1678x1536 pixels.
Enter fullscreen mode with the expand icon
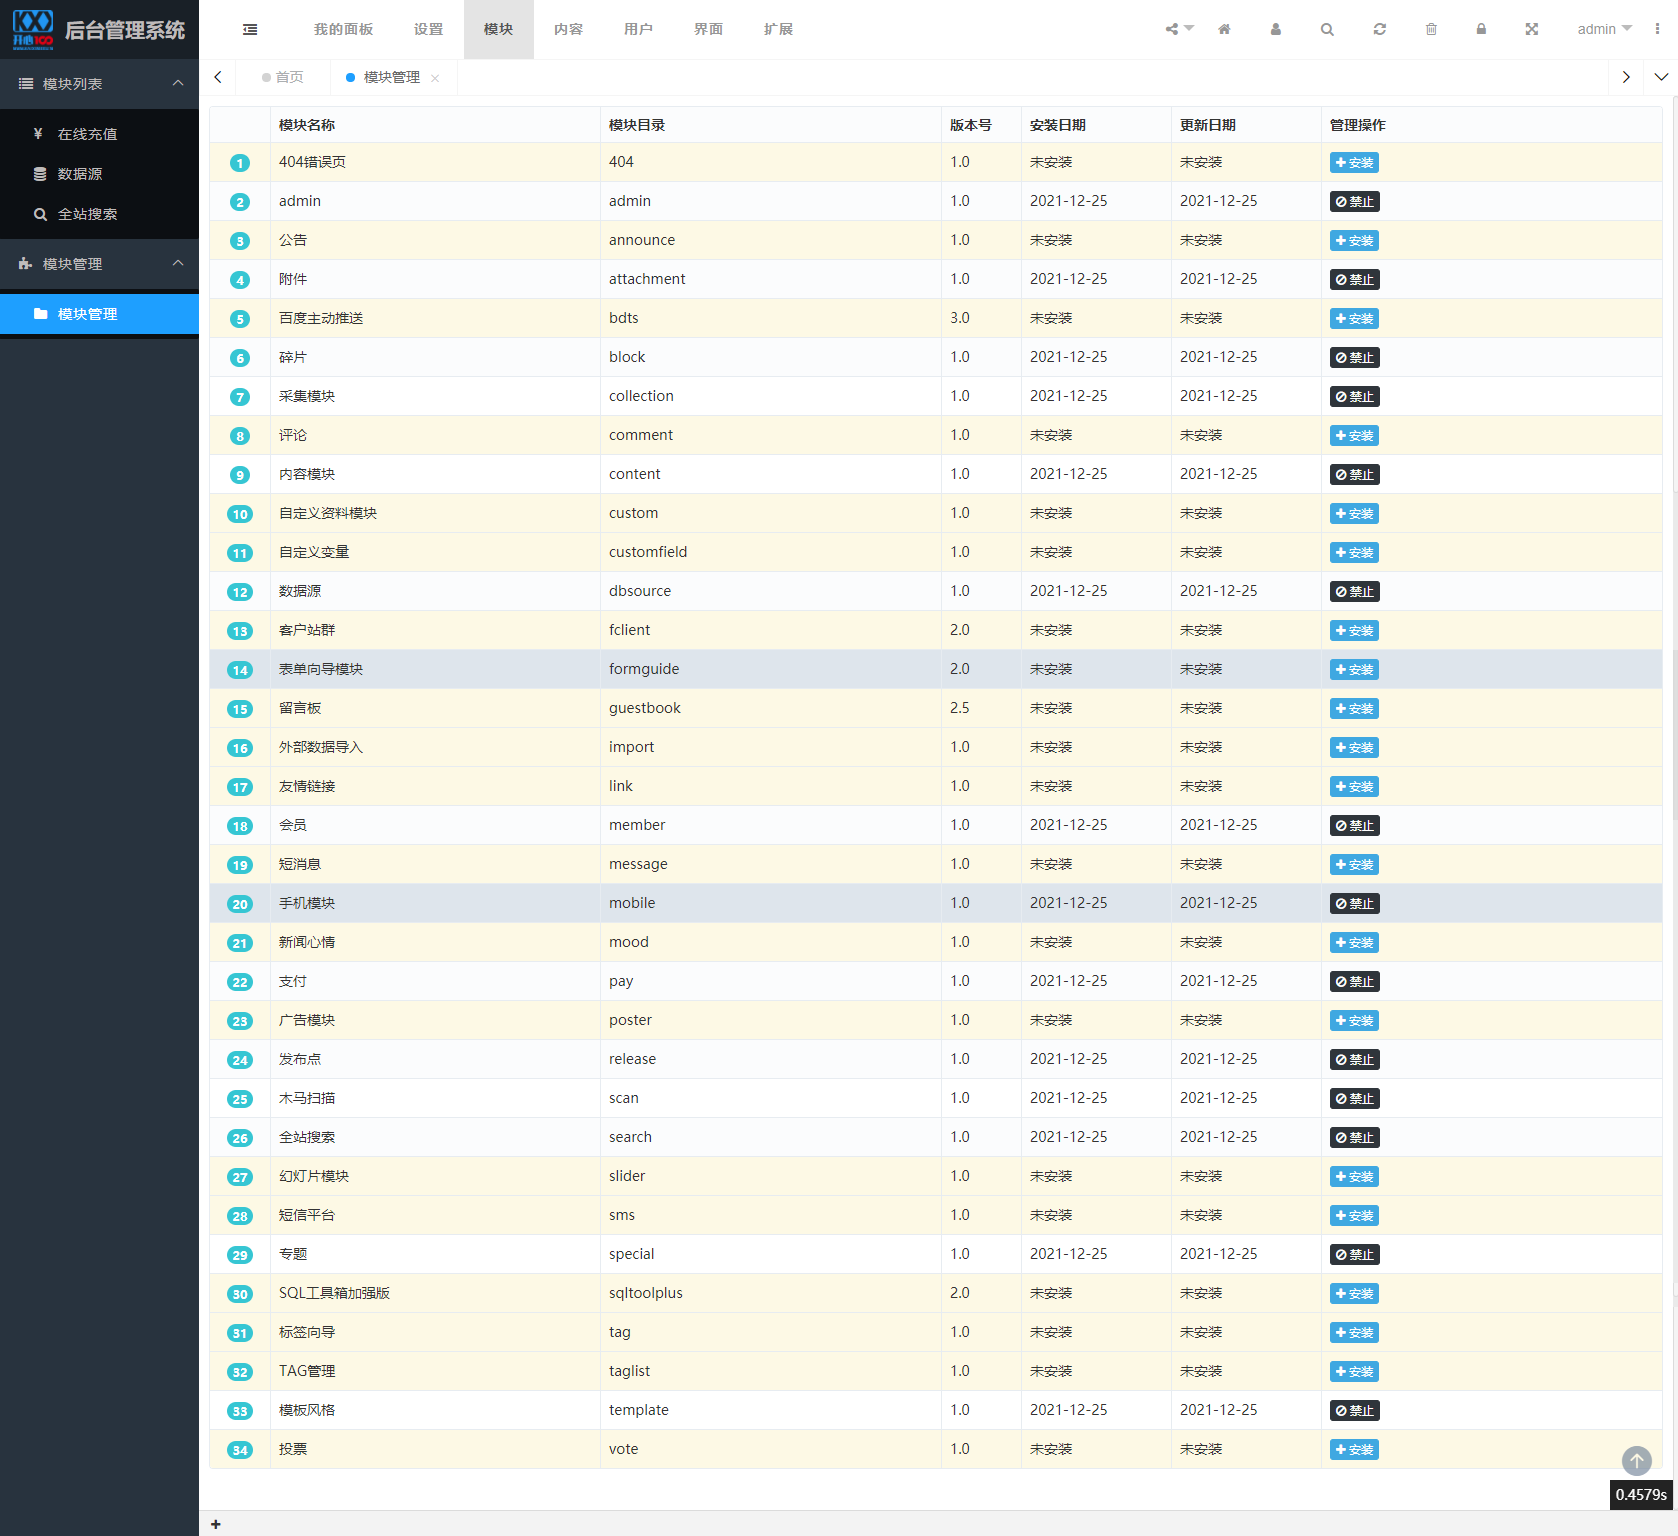click(x=1532, y=29)
